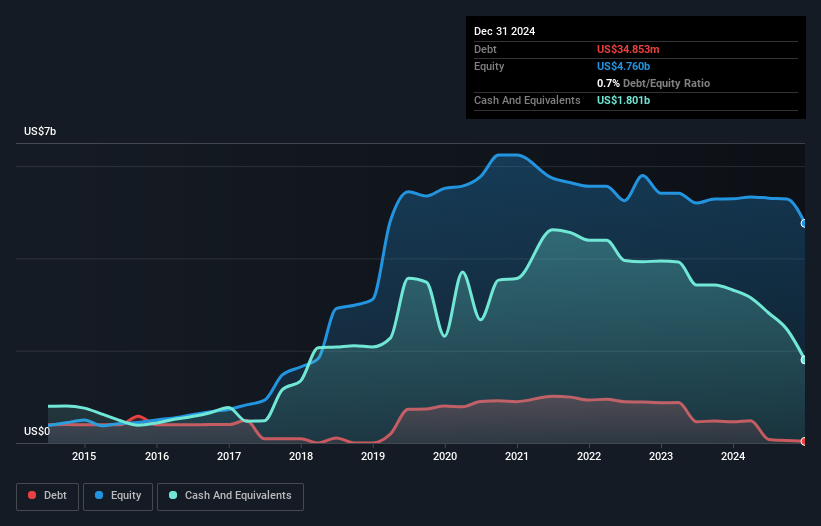Viewport: 821px width, 526px height.
Task: Click the Debt row label in tooltip
Action: [485, 49]
